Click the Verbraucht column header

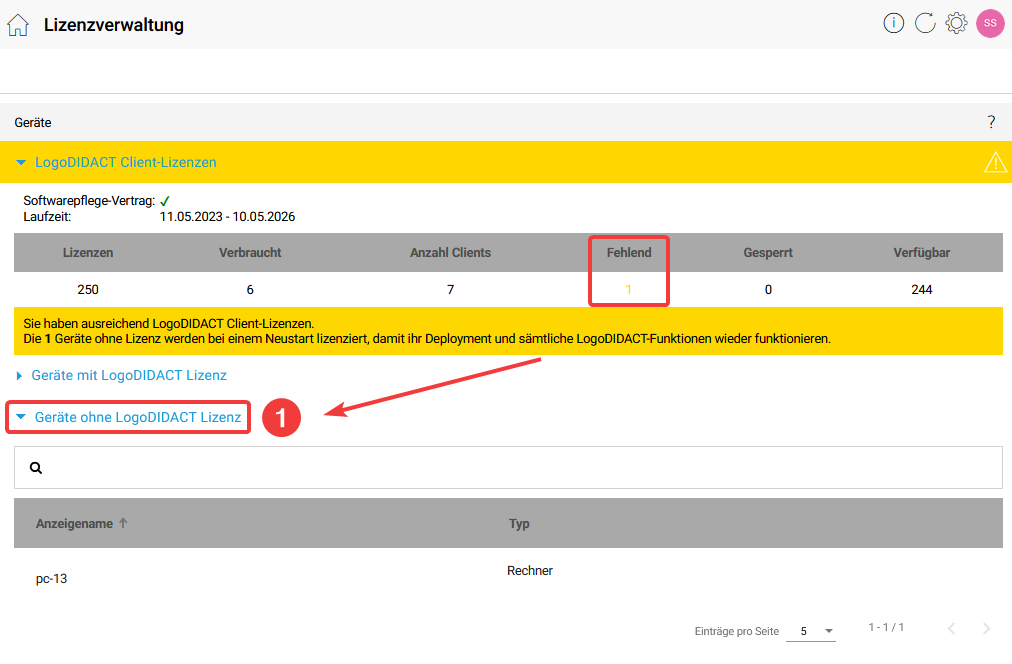(250, 253)
